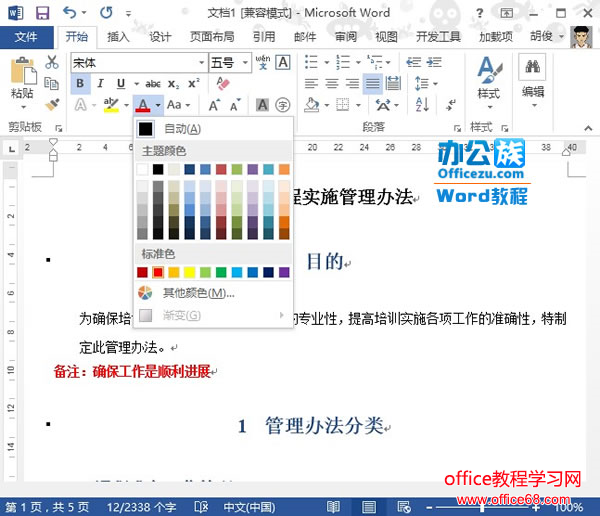Toggle Superscript formatting
This screenshot has height=516, width=600.
coord(194,83)
